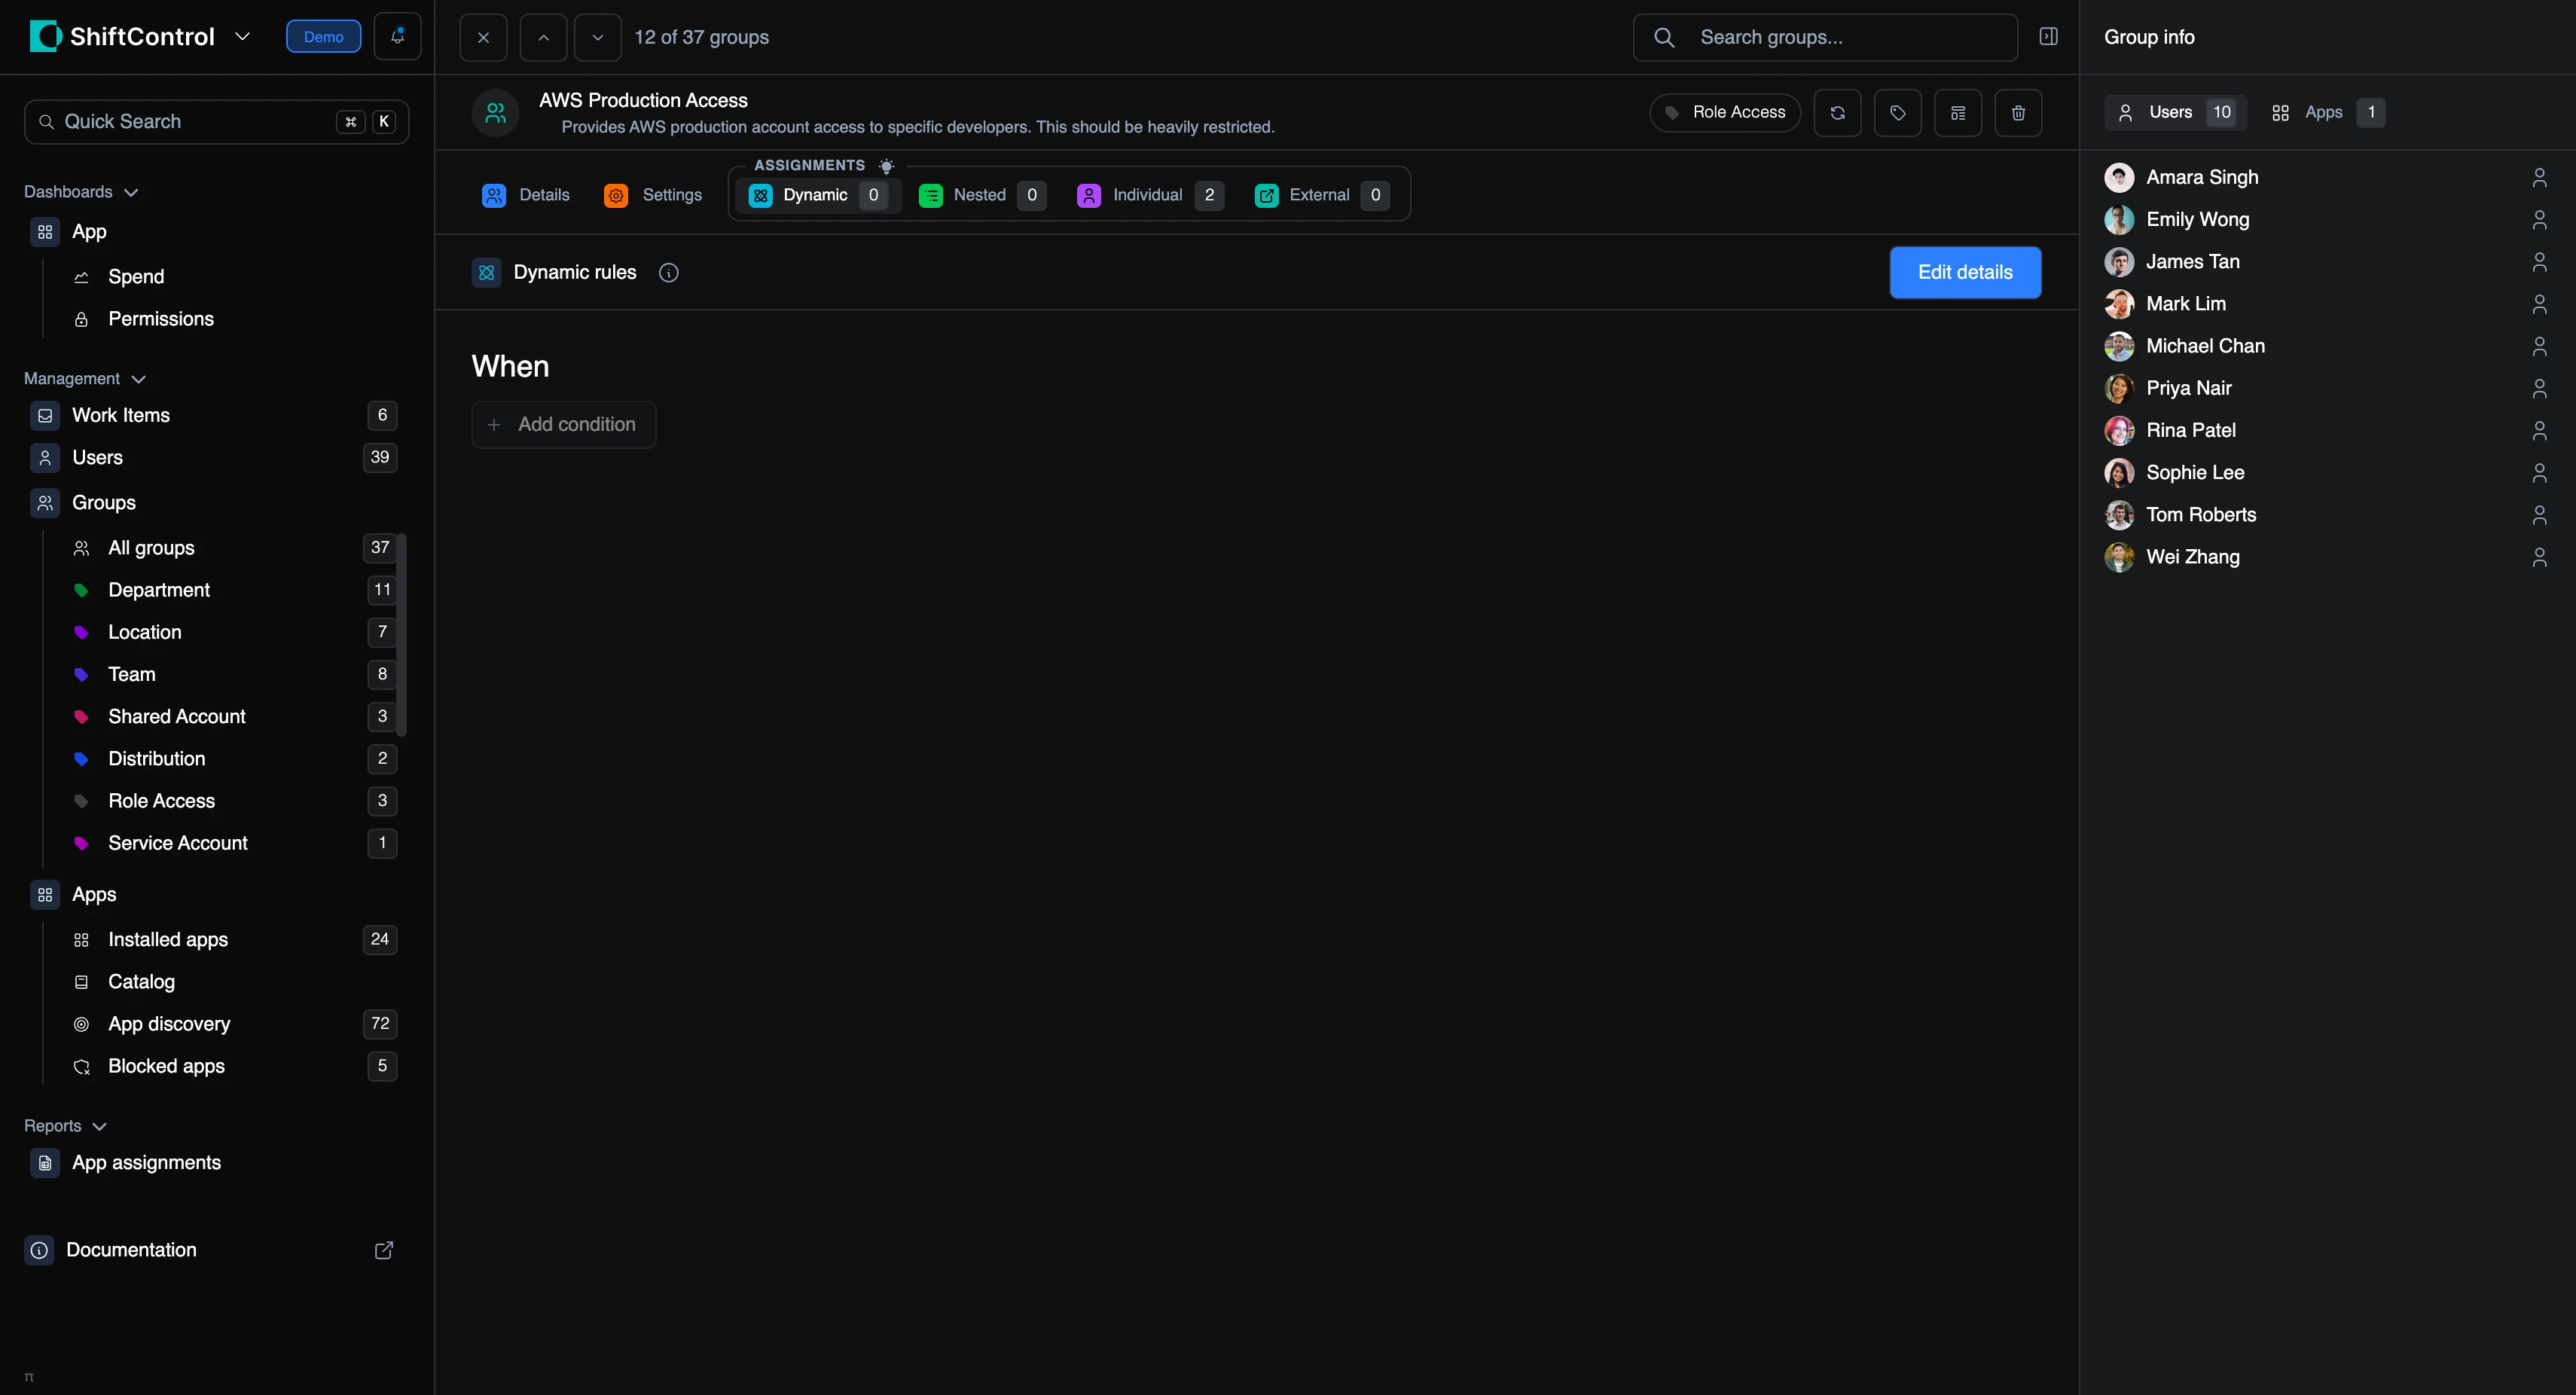Screen dimensions: 2576x1395
Task: Click the assignments lightbulb hint icon
Action: tap(886, 166)
